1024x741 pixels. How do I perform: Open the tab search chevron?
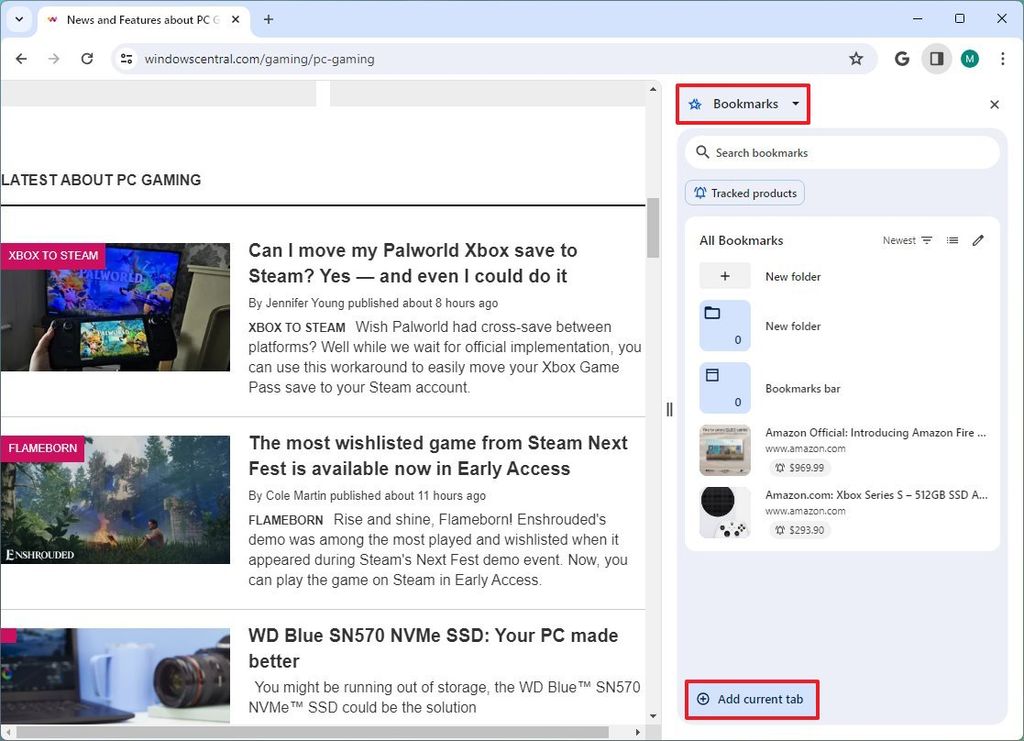[x=18, y=19]
